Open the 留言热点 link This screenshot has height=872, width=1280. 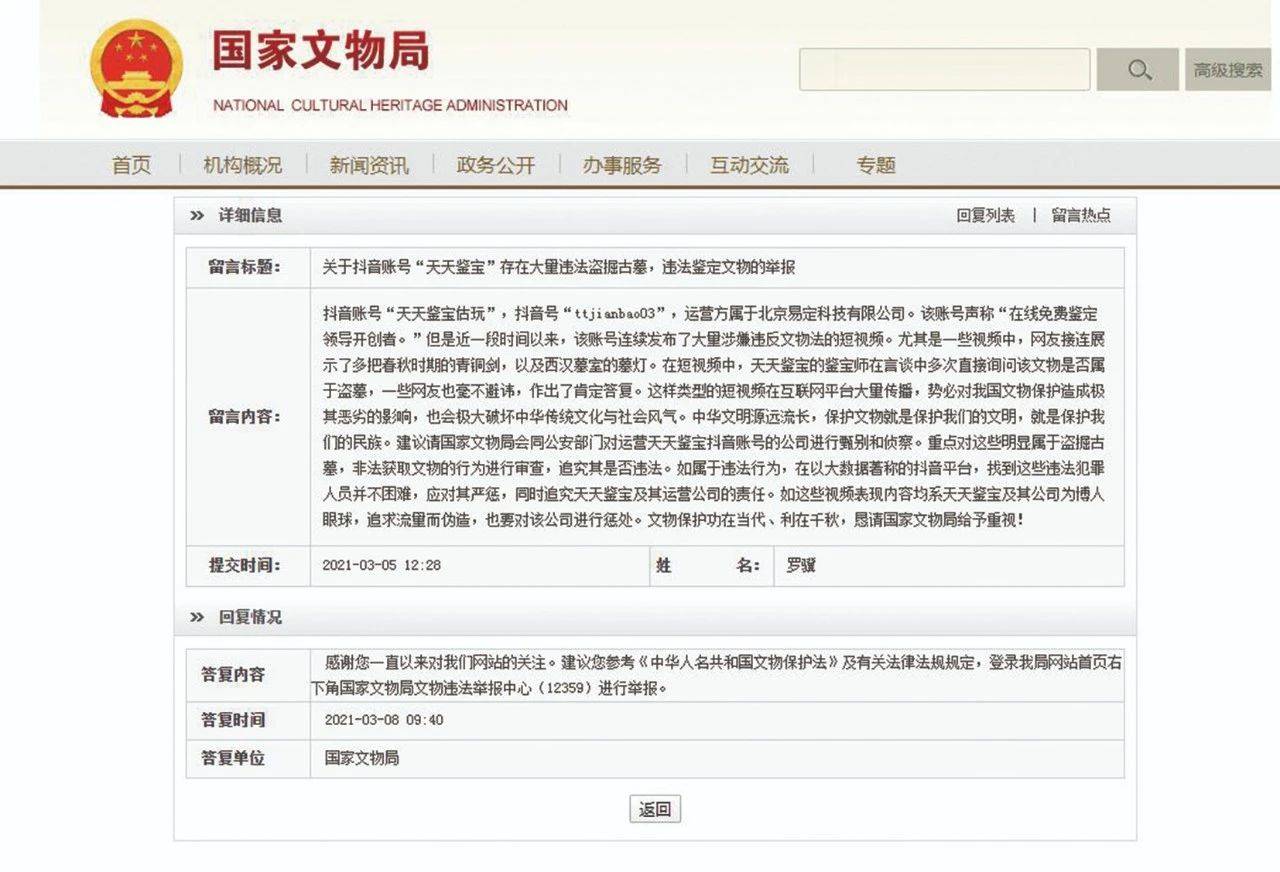point(1081,215)
